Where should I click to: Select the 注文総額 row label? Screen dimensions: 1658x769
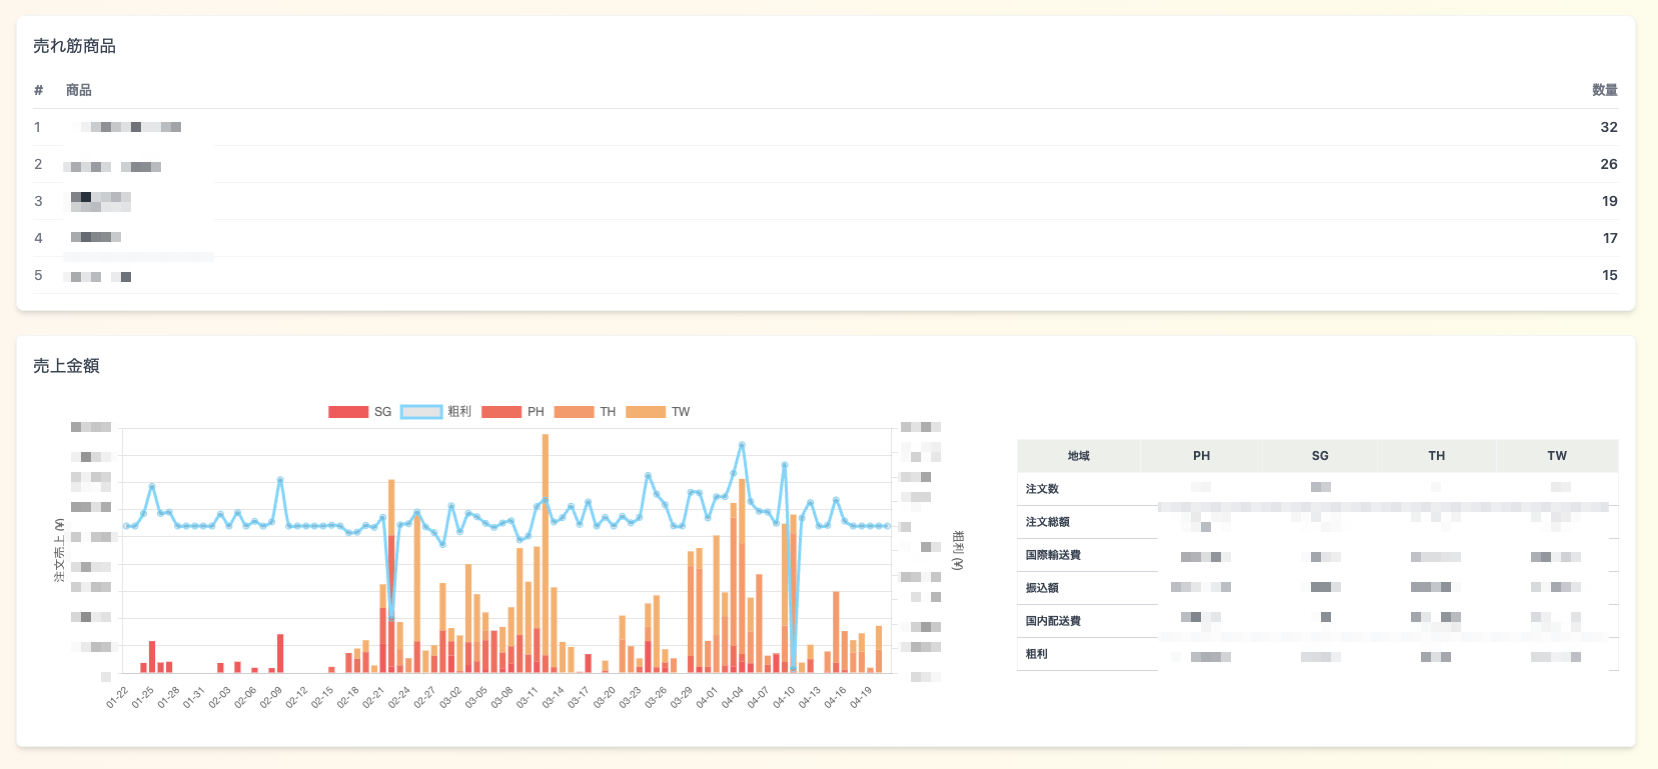click(1047, 522)
